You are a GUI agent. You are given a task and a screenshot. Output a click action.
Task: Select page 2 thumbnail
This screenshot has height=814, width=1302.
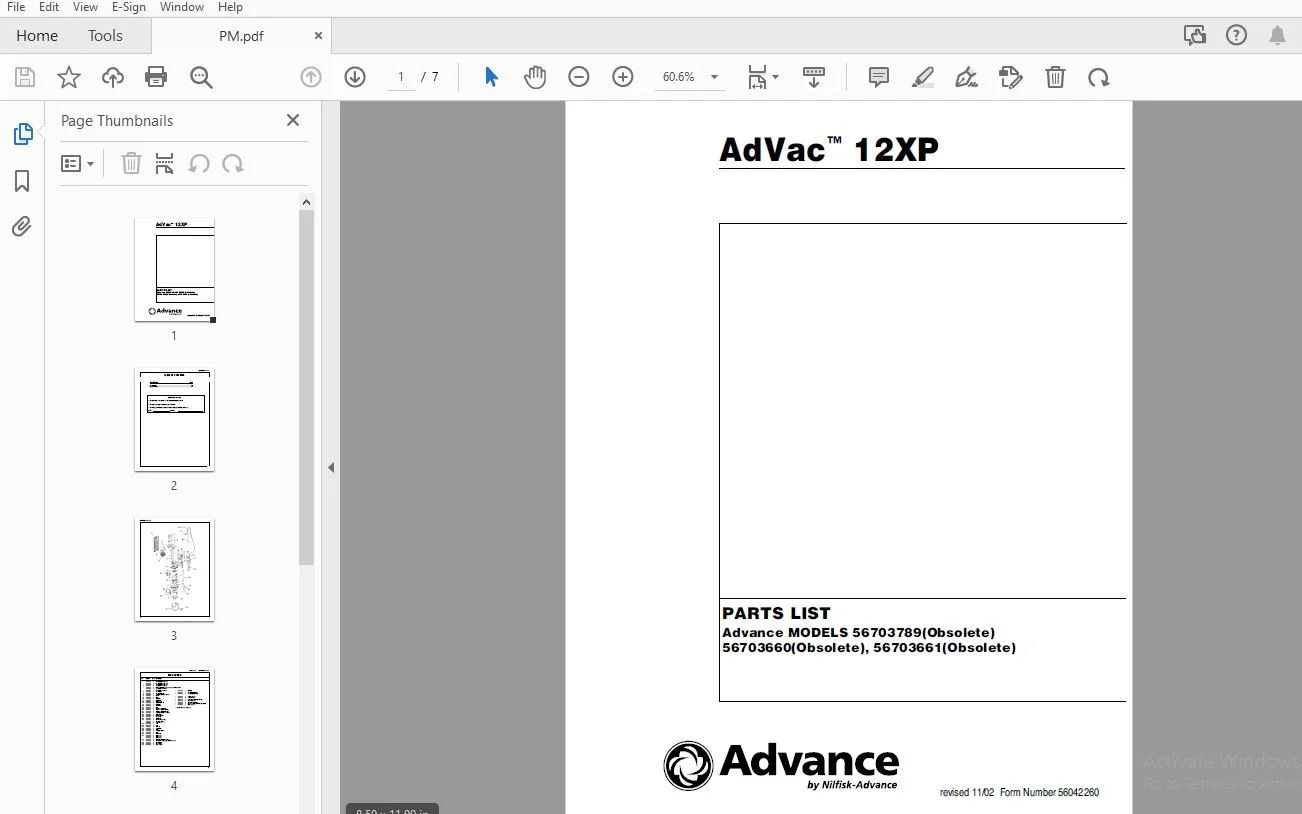click(x=174, y=419)
